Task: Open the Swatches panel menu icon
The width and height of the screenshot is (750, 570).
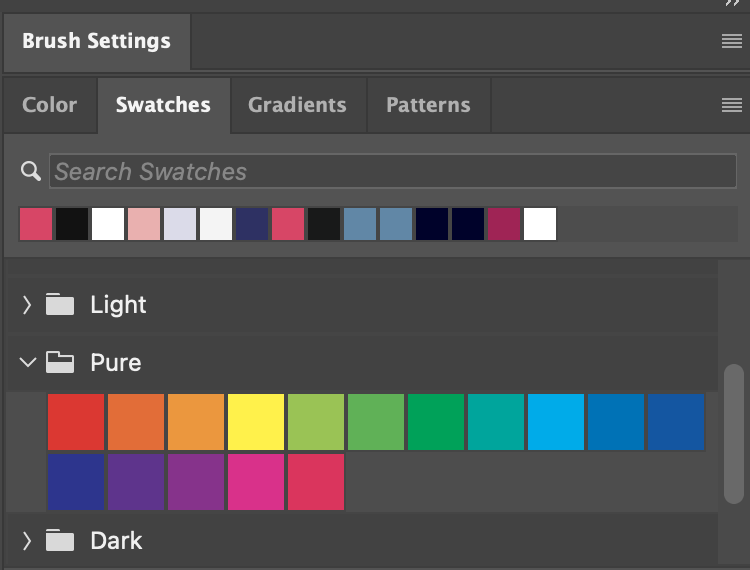Action: [x=731, y=105]
